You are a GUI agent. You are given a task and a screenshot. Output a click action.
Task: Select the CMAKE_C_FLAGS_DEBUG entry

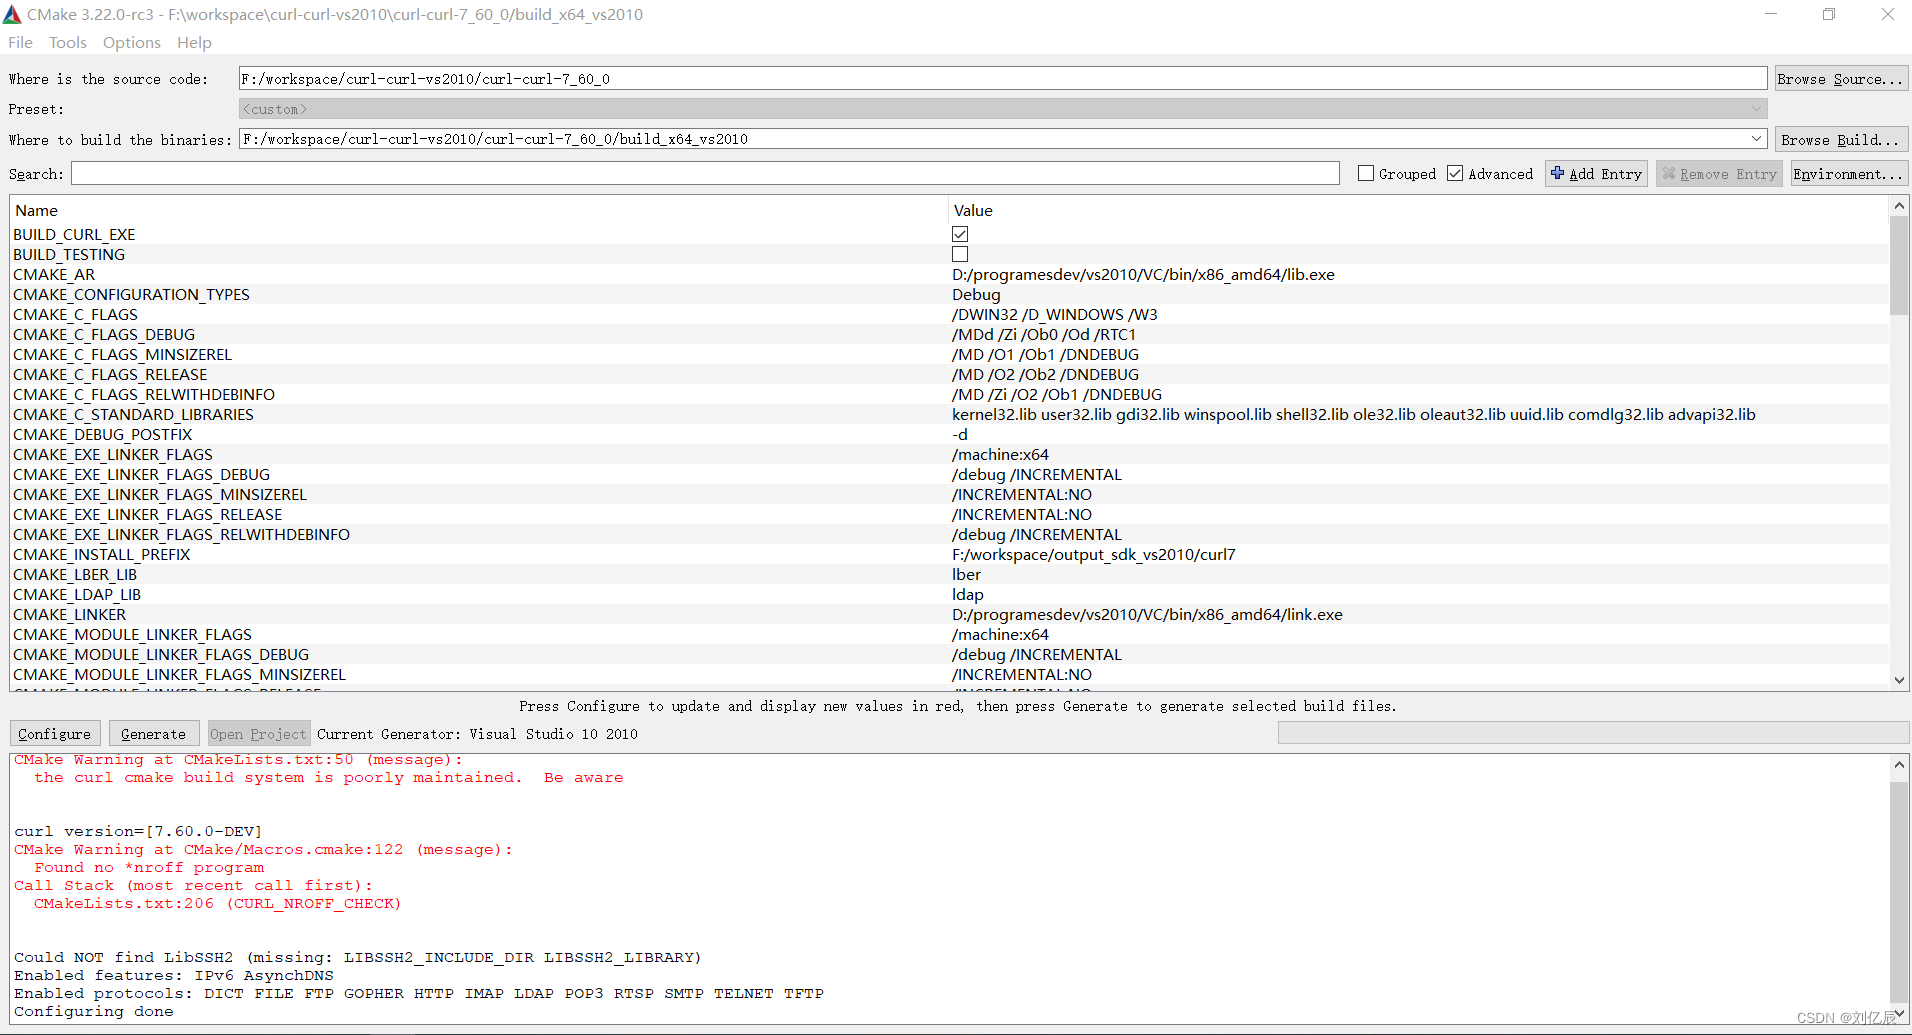104,334
